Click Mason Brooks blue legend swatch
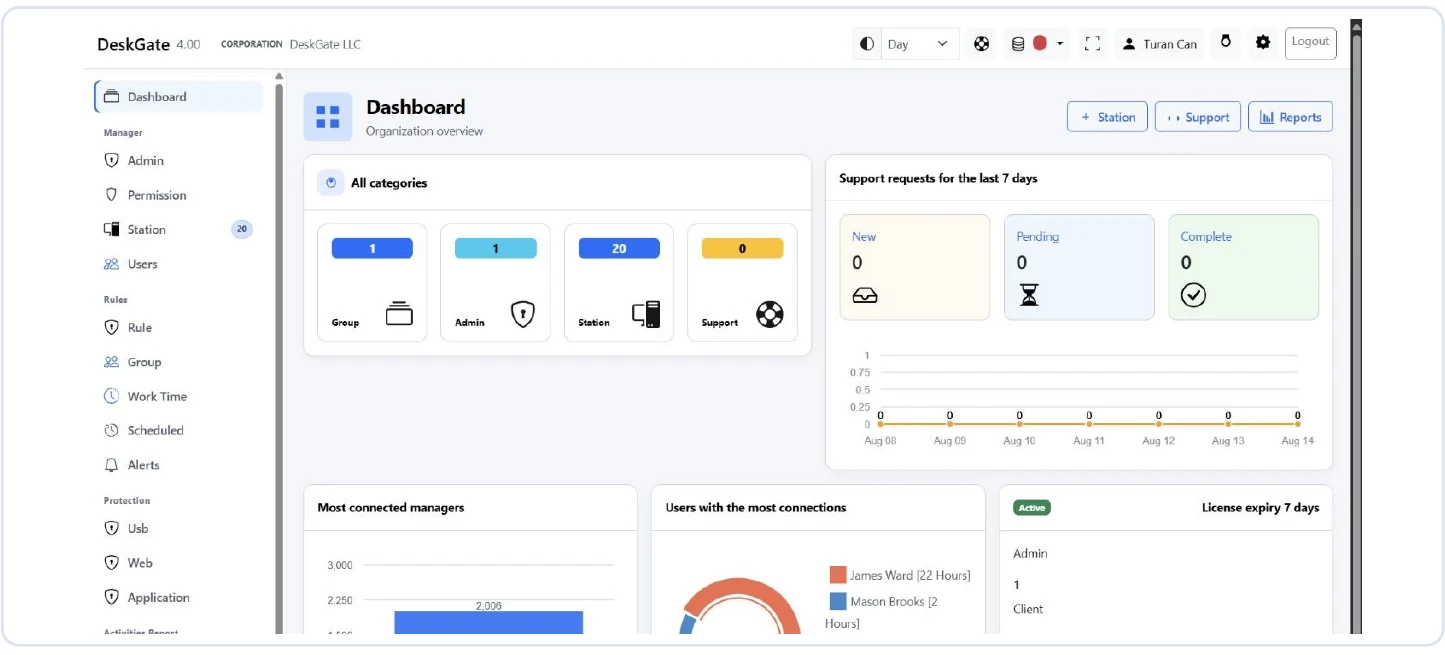The height and width of the screenshot is (655, 1445). point(838,602)
